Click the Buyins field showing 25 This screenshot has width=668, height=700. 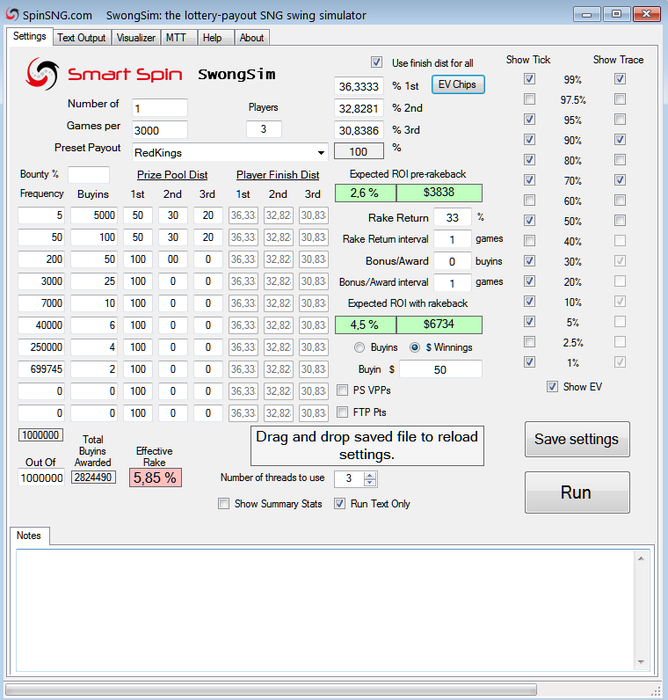(94, 281)
